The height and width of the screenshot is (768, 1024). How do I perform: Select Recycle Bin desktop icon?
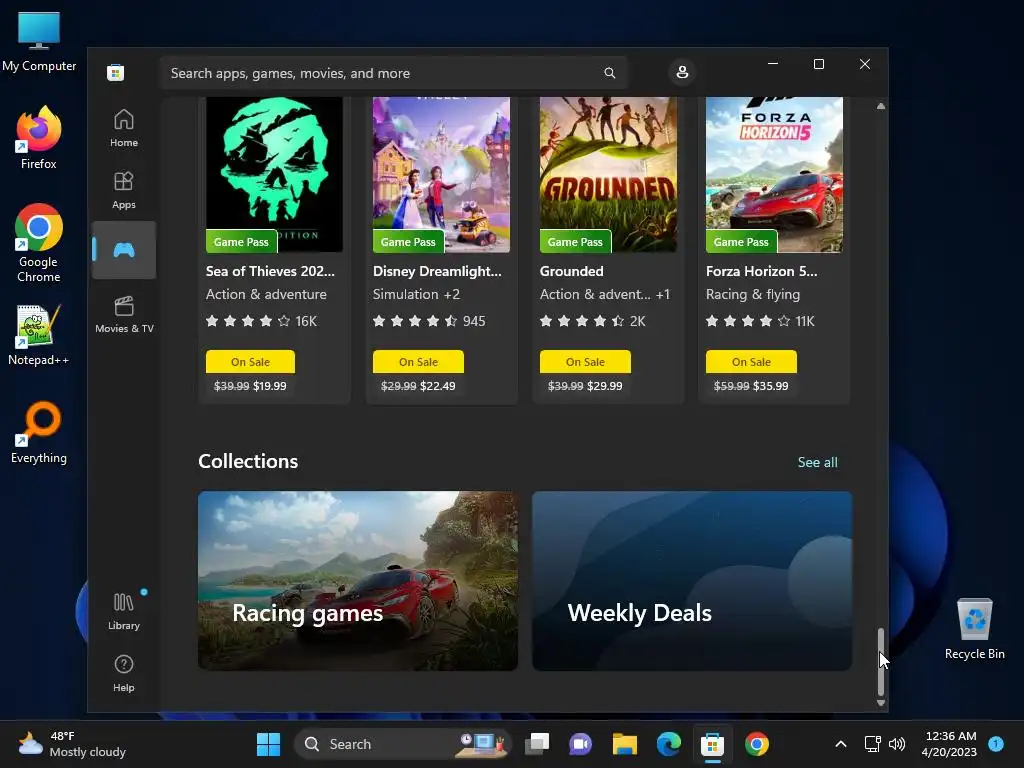pos(974,628)
